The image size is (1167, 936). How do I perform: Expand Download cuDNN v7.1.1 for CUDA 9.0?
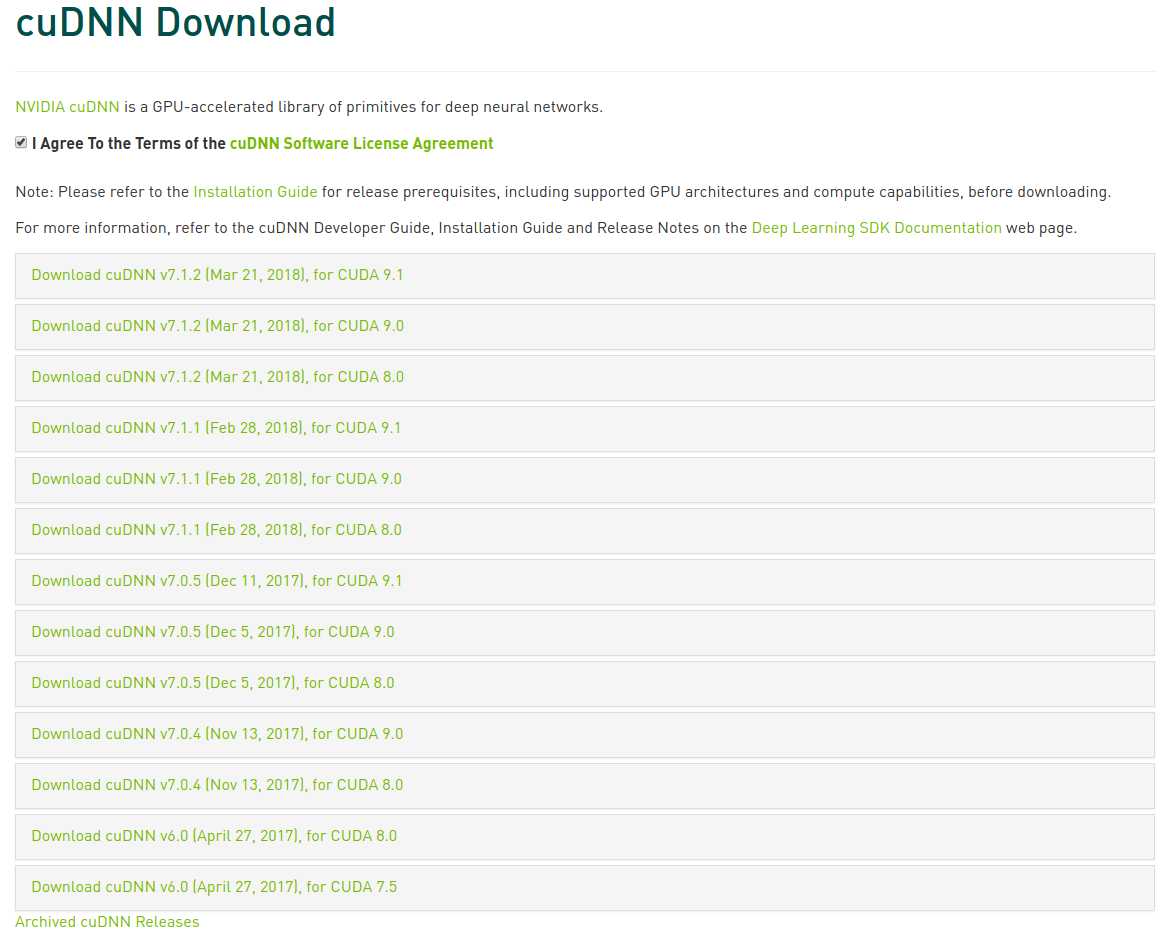pos(584,480)
